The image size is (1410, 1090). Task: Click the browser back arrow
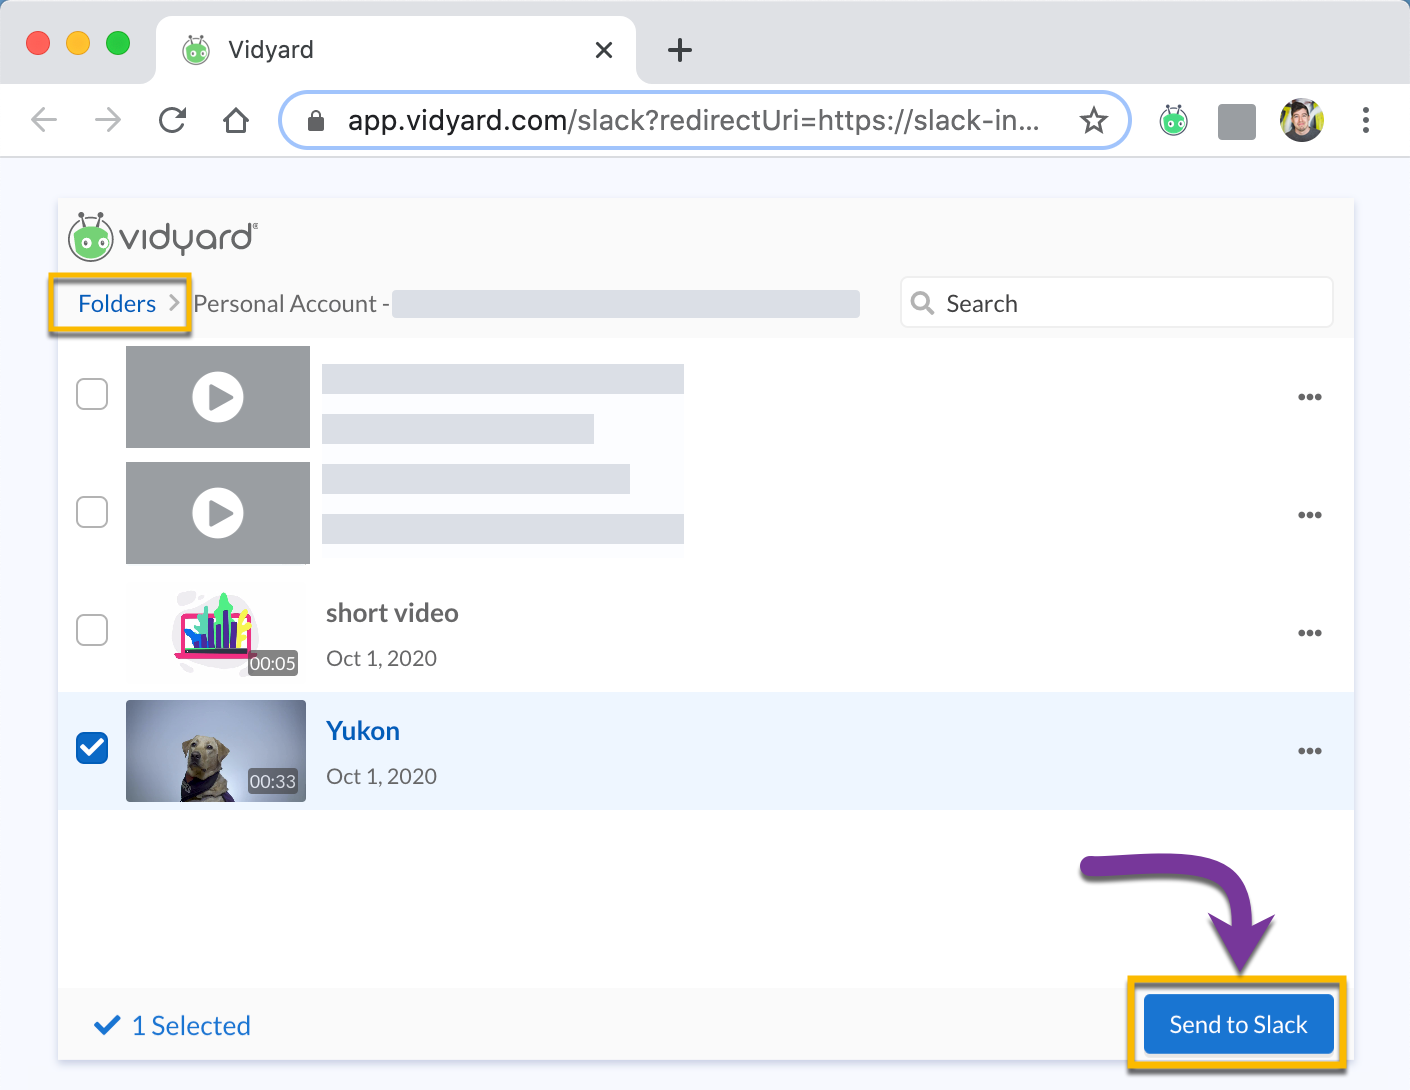44,121
